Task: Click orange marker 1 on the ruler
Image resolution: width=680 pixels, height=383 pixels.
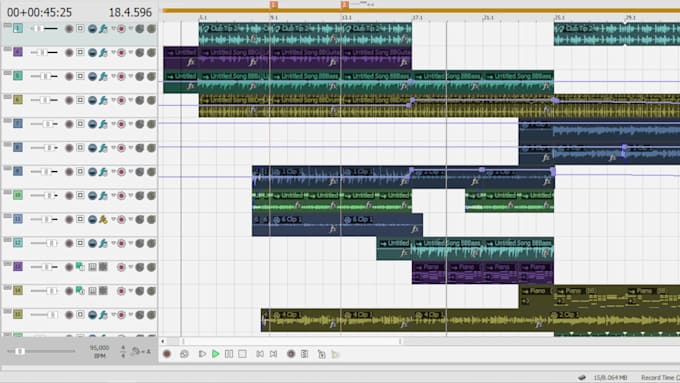Action: click(x=274, y=5)
